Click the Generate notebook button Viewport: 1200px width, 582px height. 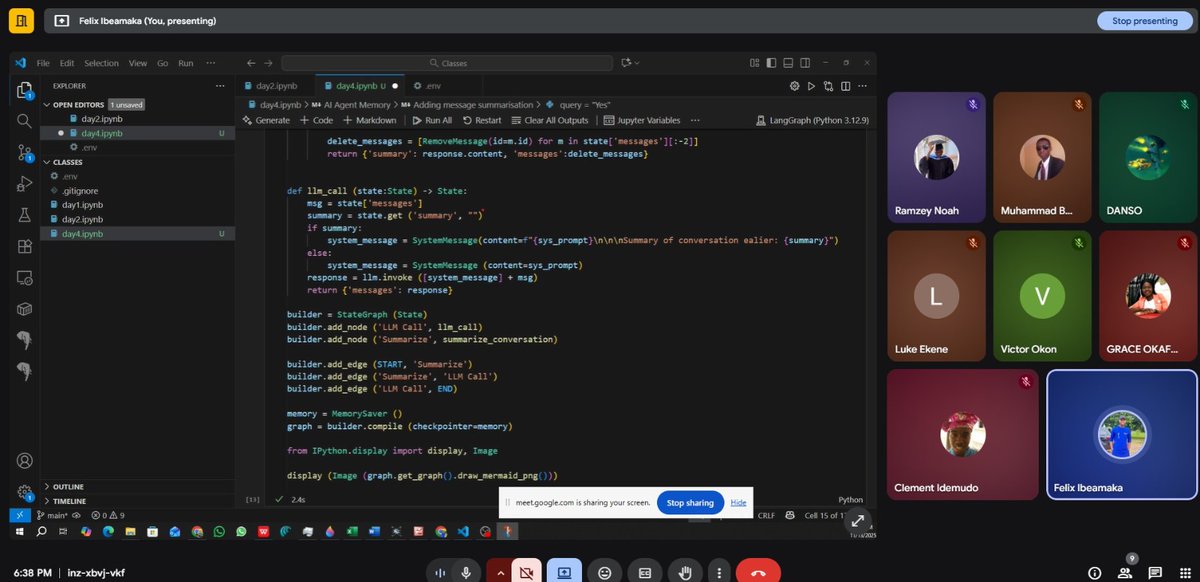point(266,120)
